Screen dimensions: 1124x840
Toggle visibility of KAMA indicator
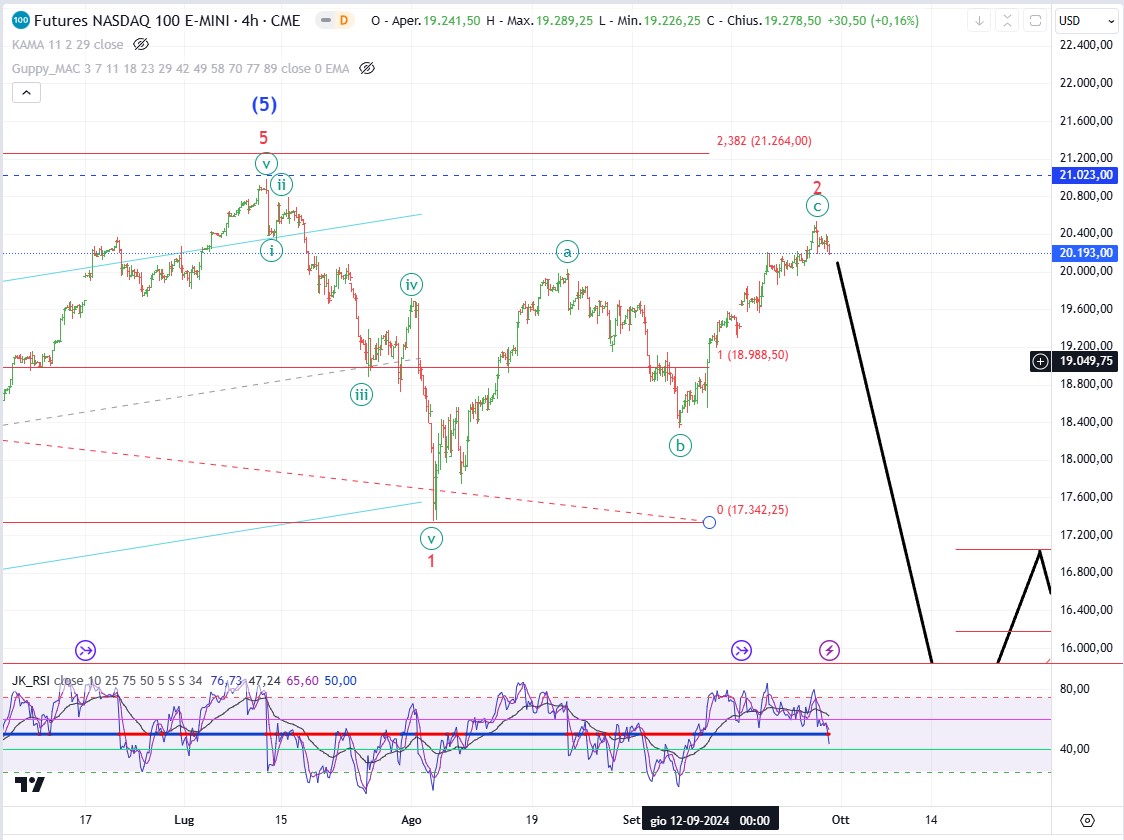pyautogui.click(x=141, y=44)
